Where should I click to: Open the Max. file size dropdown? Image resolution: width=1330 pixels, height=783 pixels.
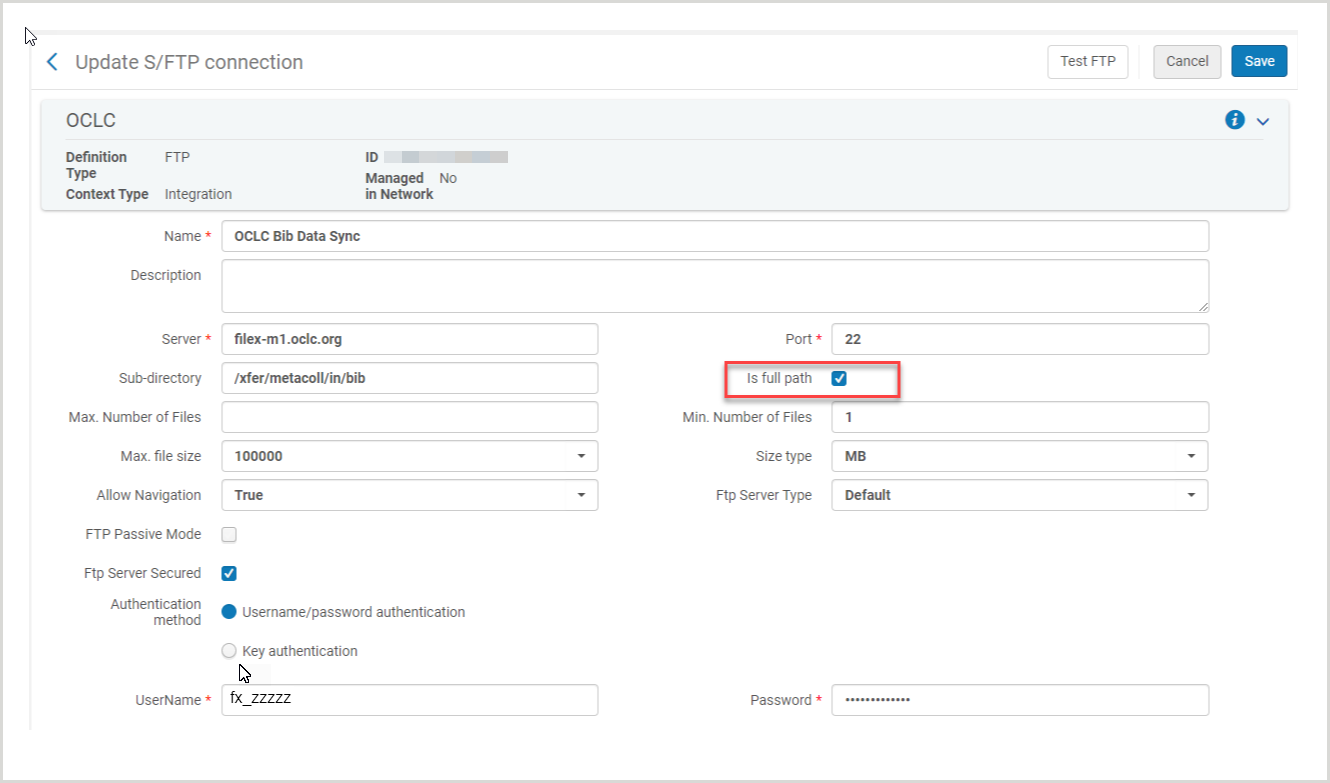(409, 456)
